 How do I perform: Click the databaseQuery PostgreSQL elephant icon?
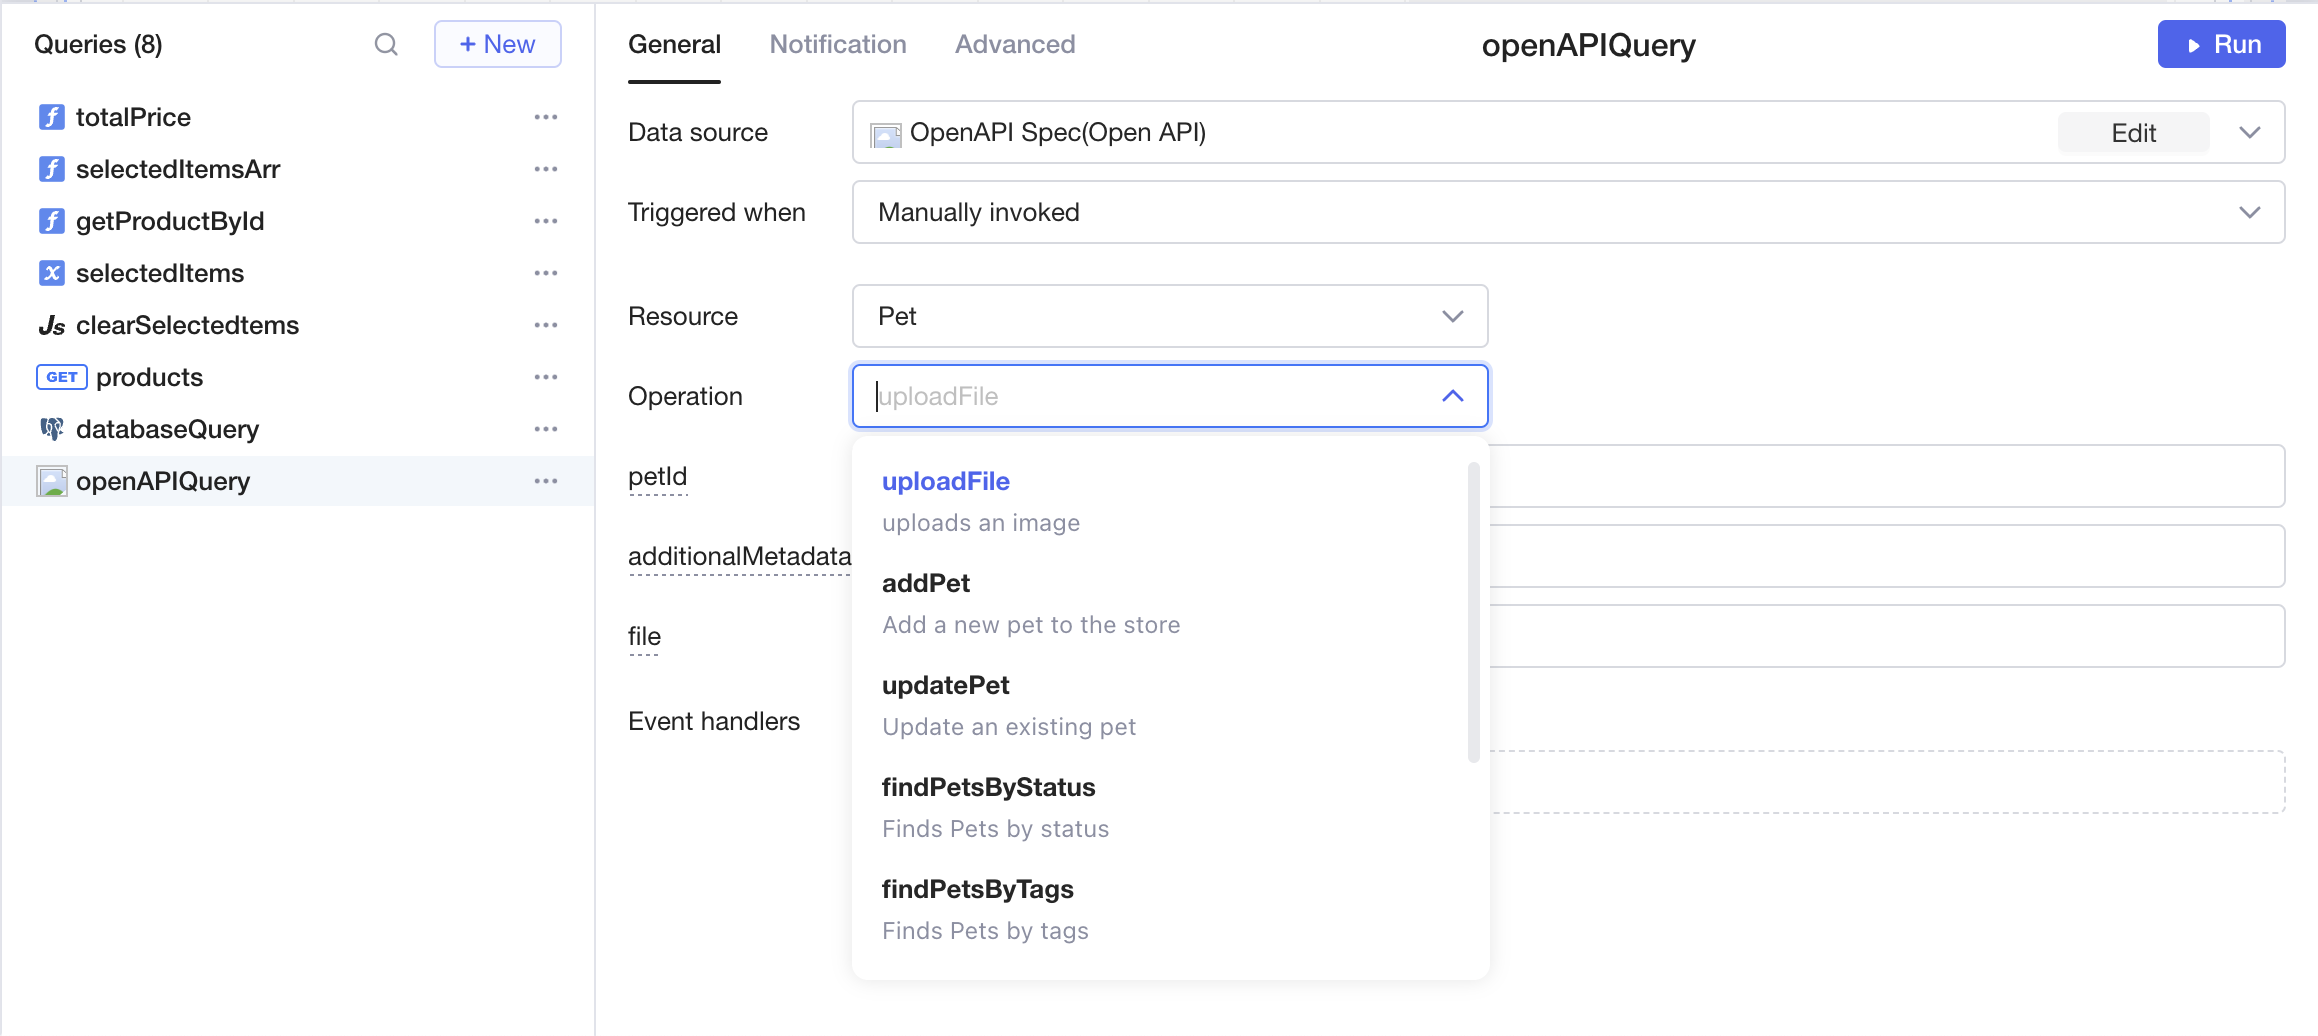(52, 429)
